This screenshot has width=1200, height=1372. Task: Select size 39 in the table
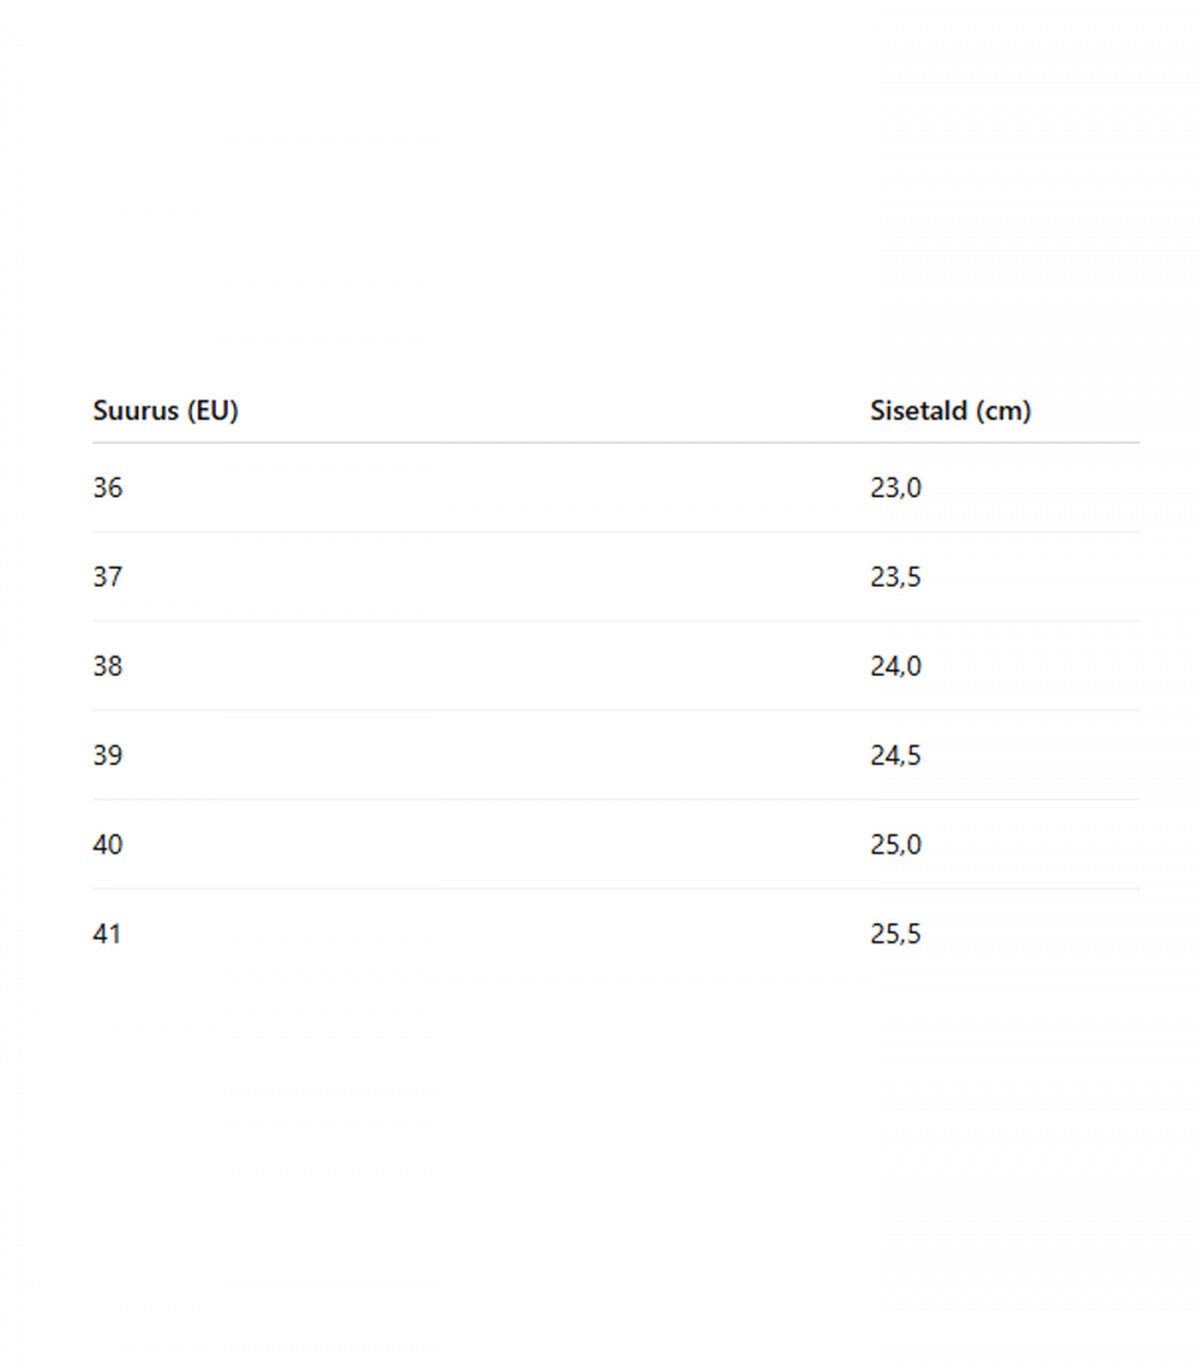click(x=108, y=755)
